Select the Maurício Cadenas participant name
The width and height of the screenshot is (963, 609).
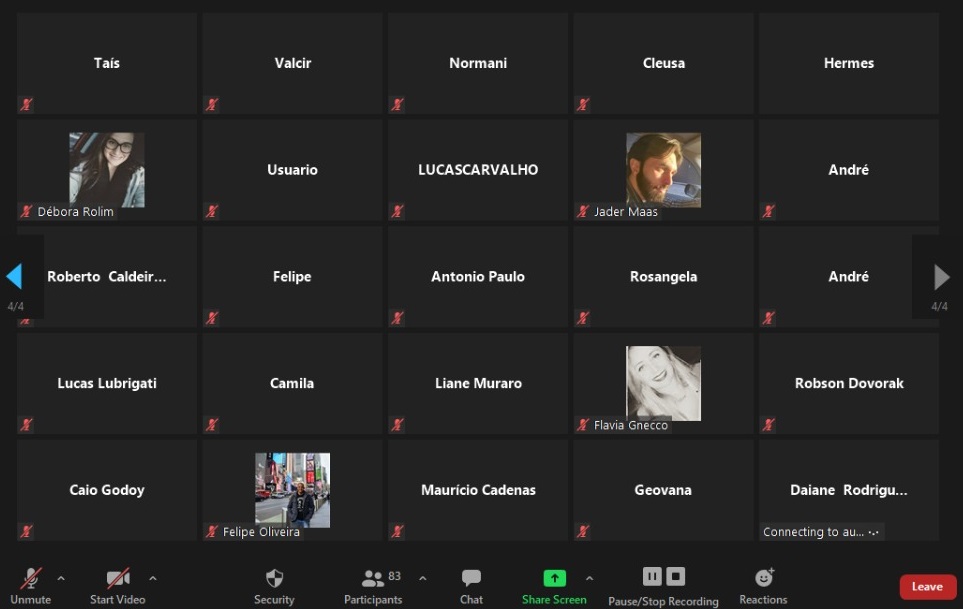pyautogui.click(x=478, y=491)
